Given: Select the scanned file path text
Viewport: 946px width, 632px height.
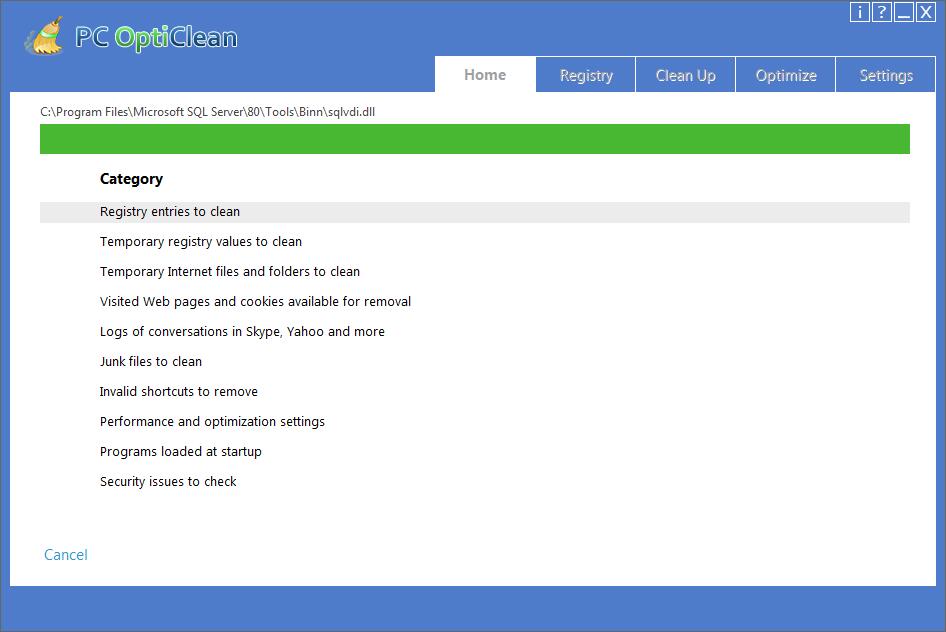Looking at the screenshot, I should pyautogui.click(x=208, y=112).
